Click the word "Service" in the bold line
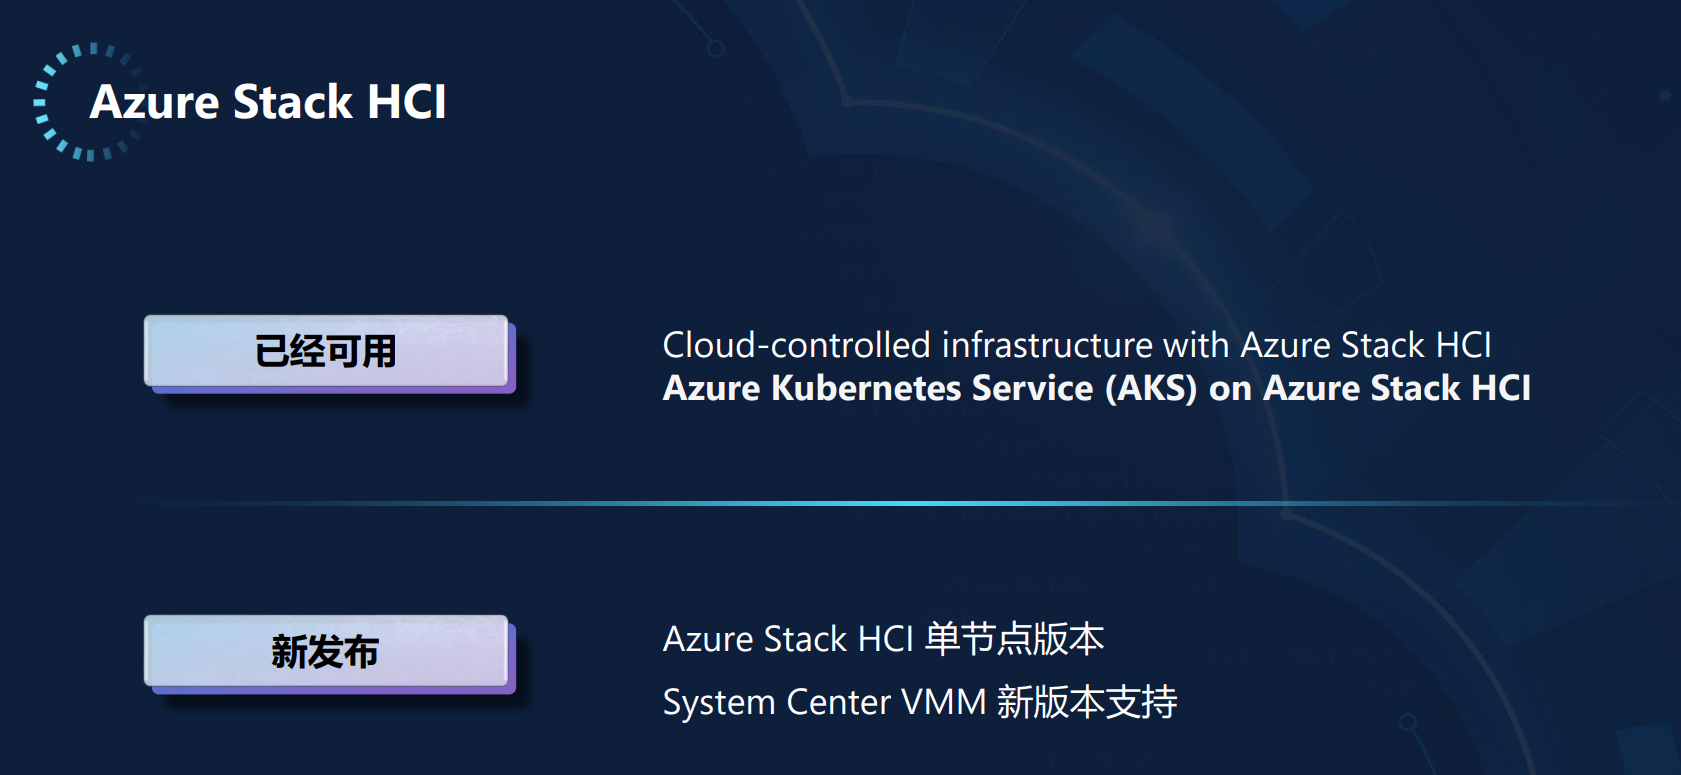The image size is (1681, 775). pyautogui.click(x=1033, y=388)
